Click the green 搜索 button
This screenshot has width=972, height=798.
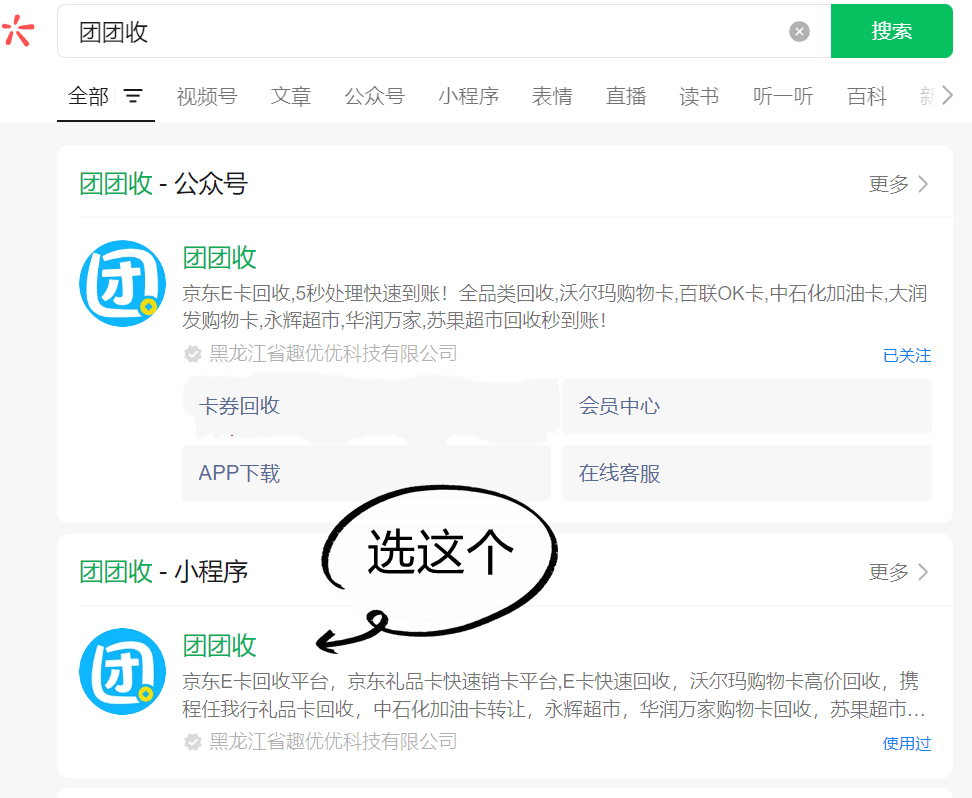(x=891, y=31)
